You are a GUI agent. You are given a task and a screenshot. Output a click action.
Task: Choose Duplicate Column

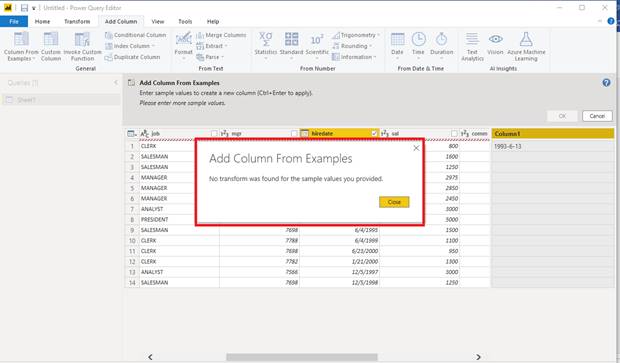tap(132, 57)
